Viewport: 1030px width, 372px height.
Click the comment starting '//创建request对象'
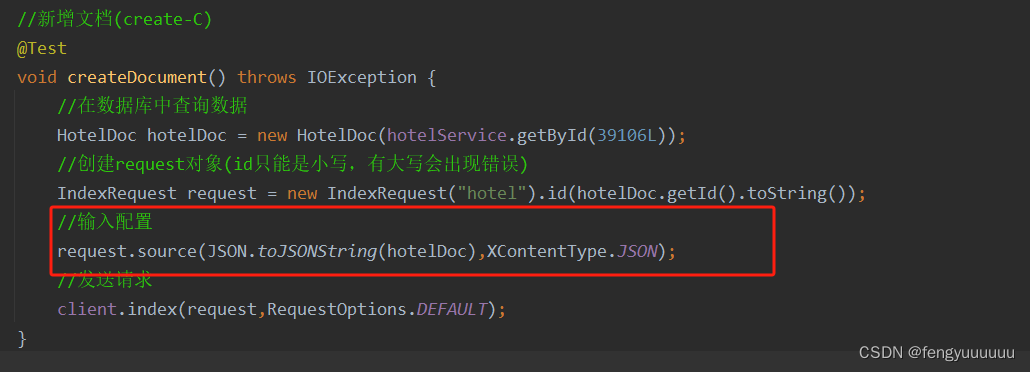[292, 164]
